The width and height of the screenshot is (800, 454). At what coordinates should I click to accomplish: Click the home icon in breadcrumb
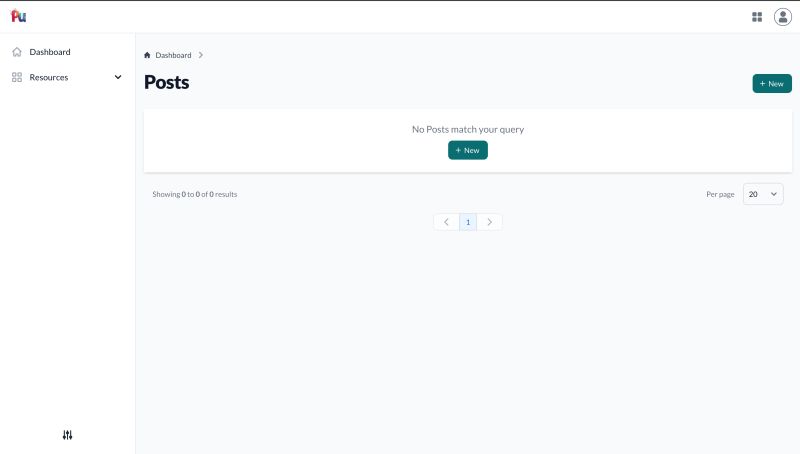[147, 55]
